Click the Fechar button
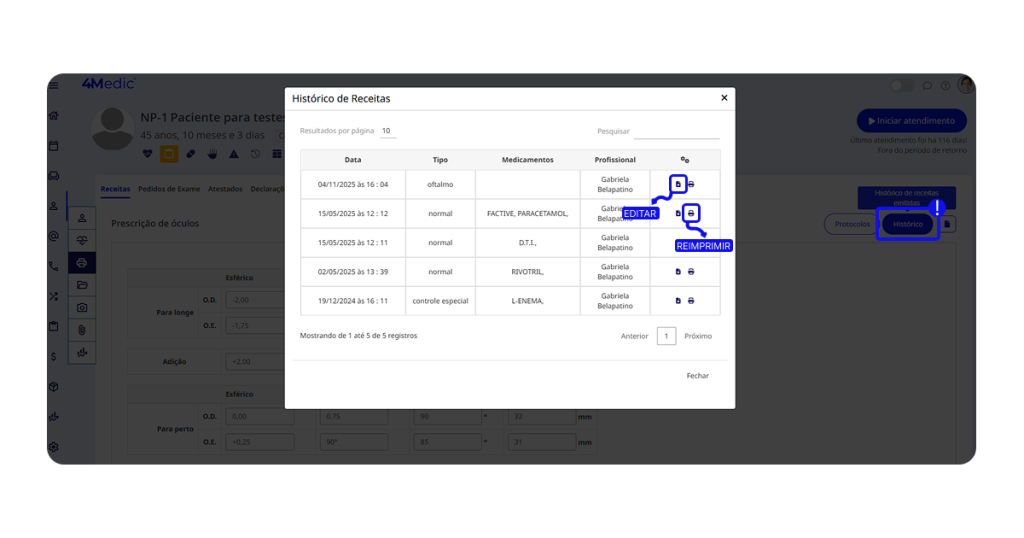Image resolution: width=1024 pixels, height=538 pixels. [697, 376]
